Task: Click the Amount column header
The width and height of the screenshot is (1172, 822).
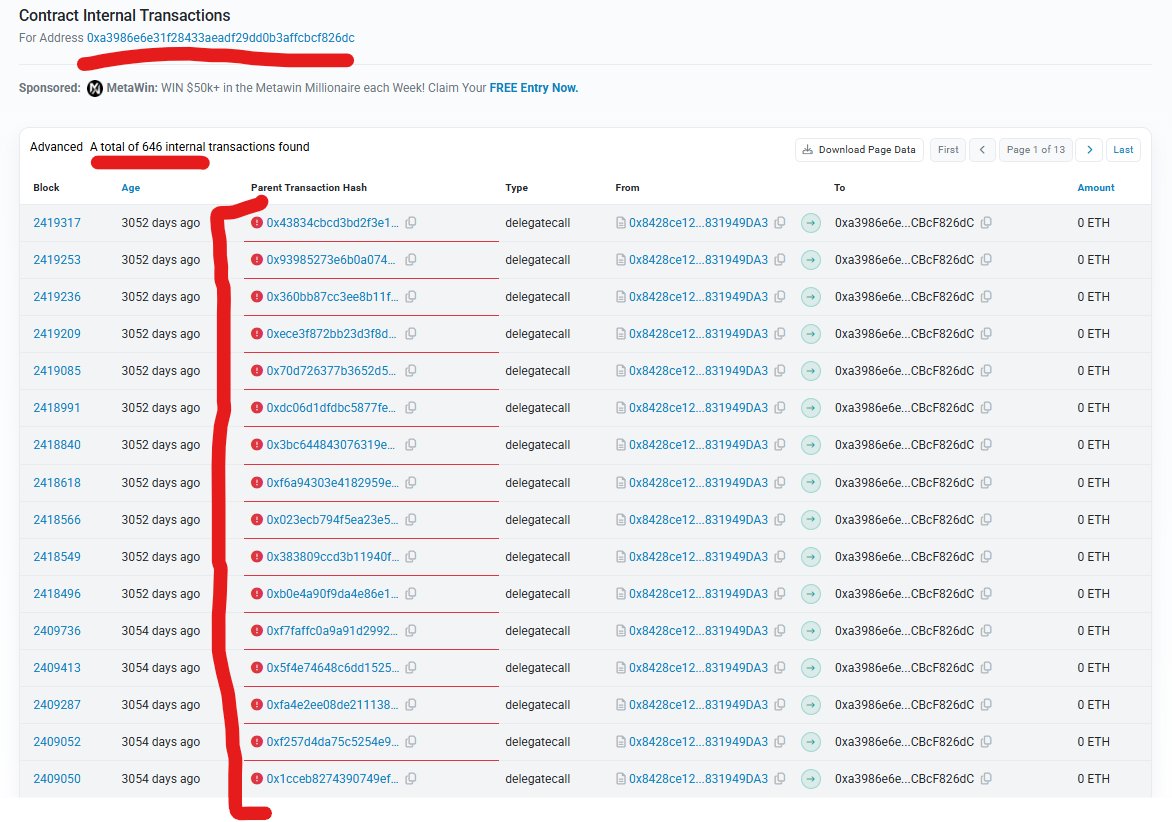Action: click(1096, 188)
